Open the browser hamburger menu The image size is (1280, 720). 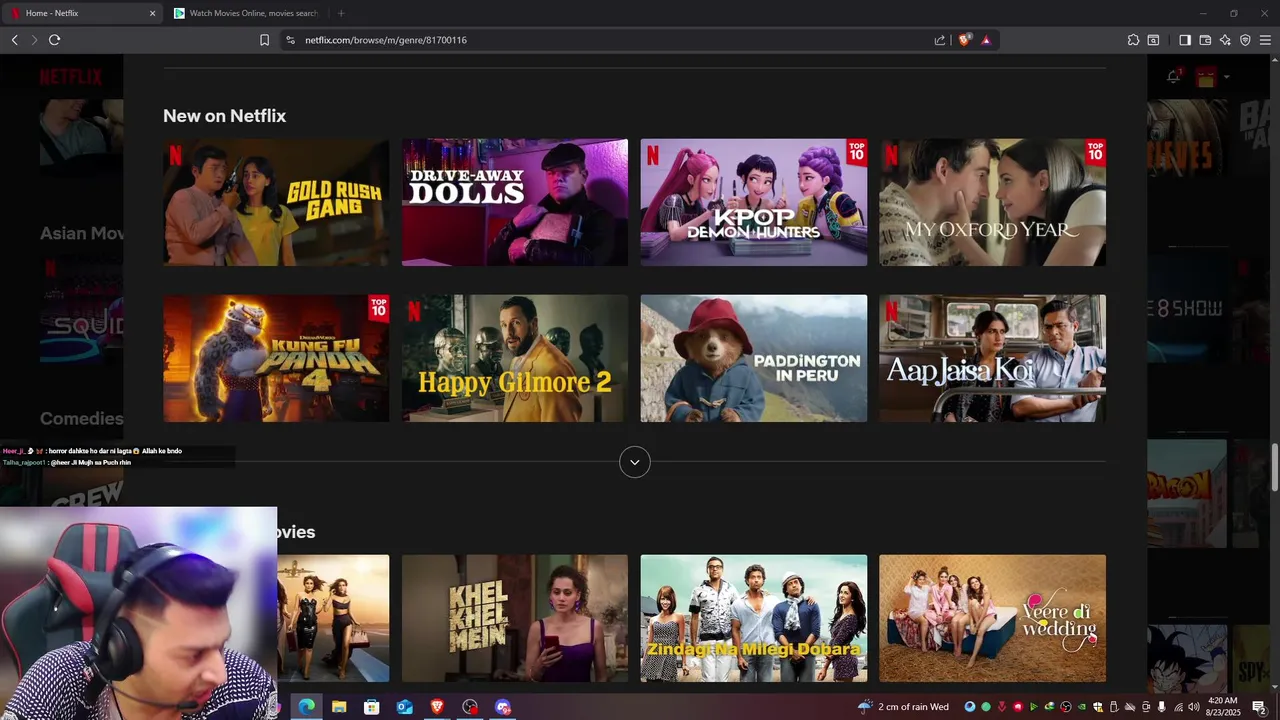(1265, 40)
